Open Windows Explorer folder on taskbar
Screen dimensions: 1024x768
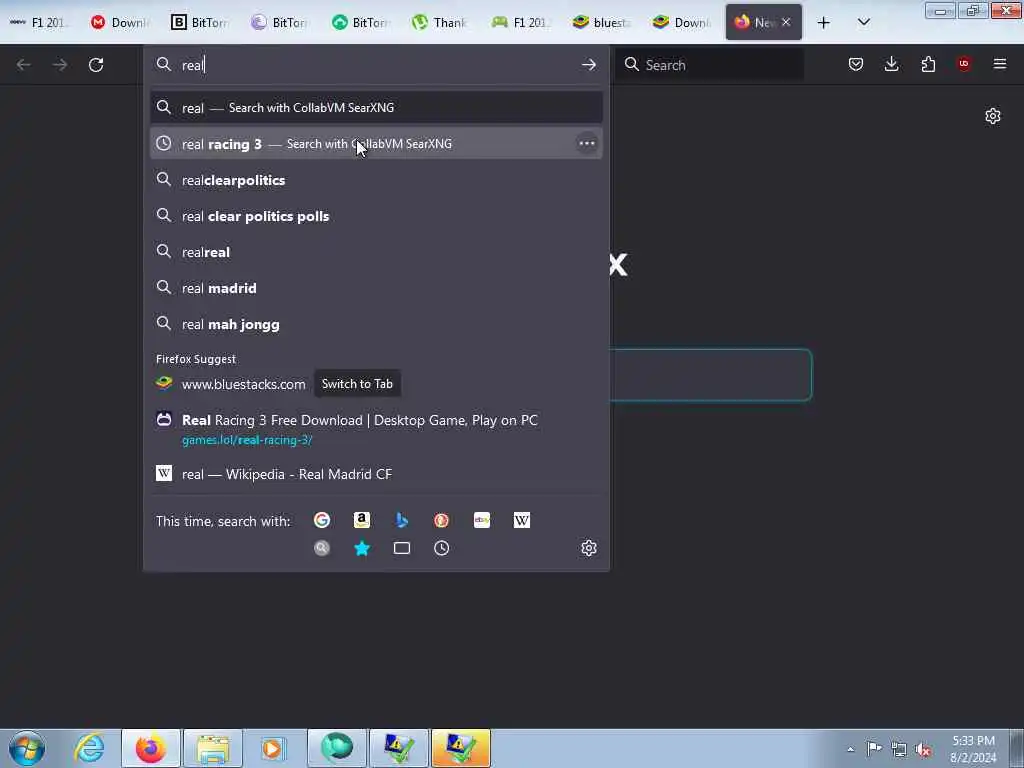tap(213, 748)
